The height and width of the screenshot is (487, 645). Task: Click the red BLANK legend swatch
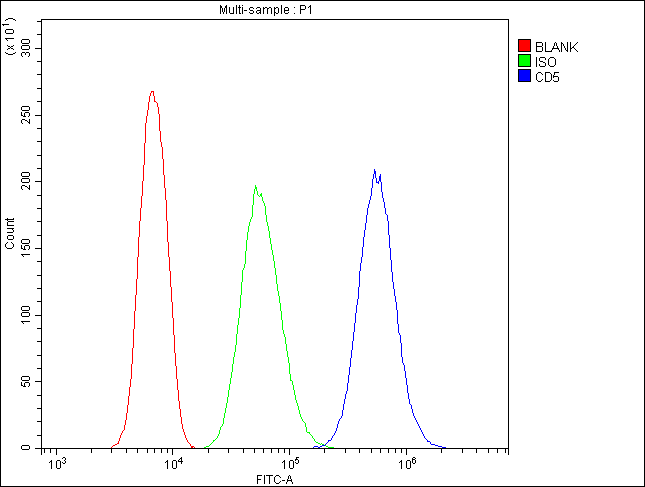click(524, 46)
